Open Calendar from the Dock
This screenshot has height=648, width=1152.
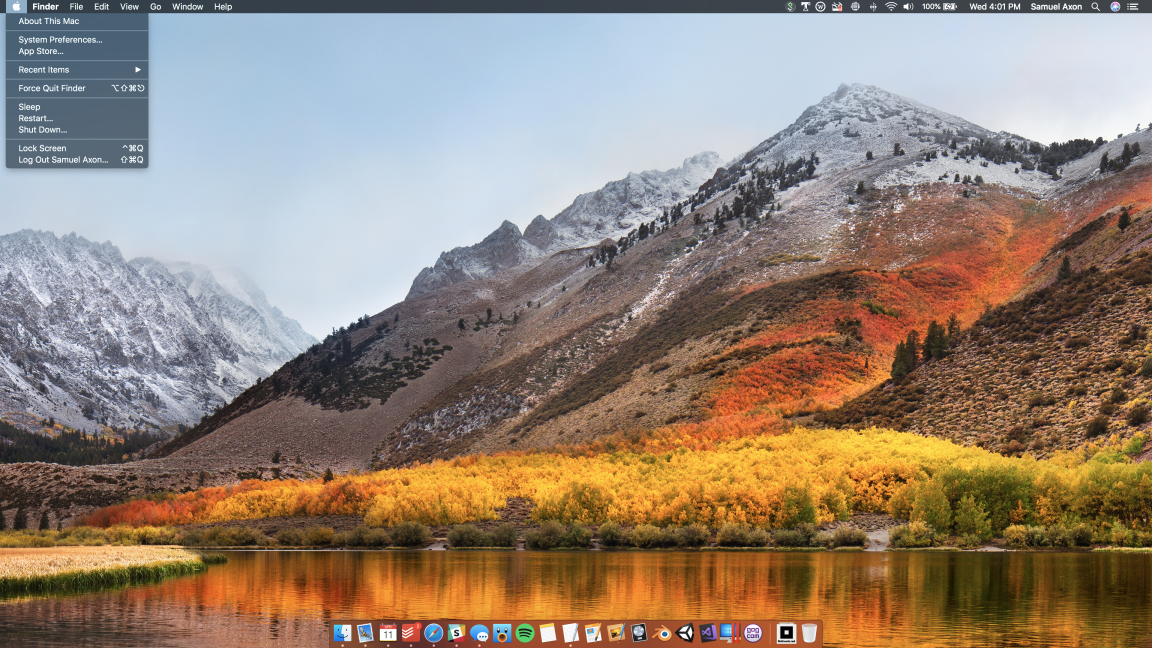click(x=389, y=632)
